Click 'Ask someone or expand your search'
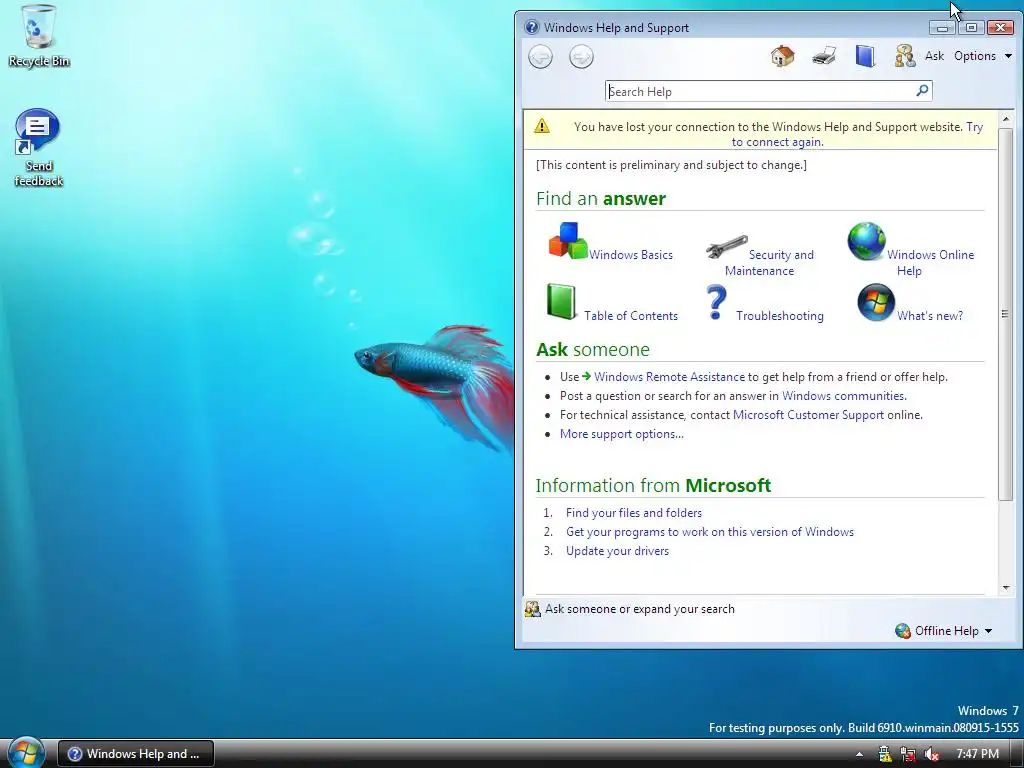 click(639, 609)
